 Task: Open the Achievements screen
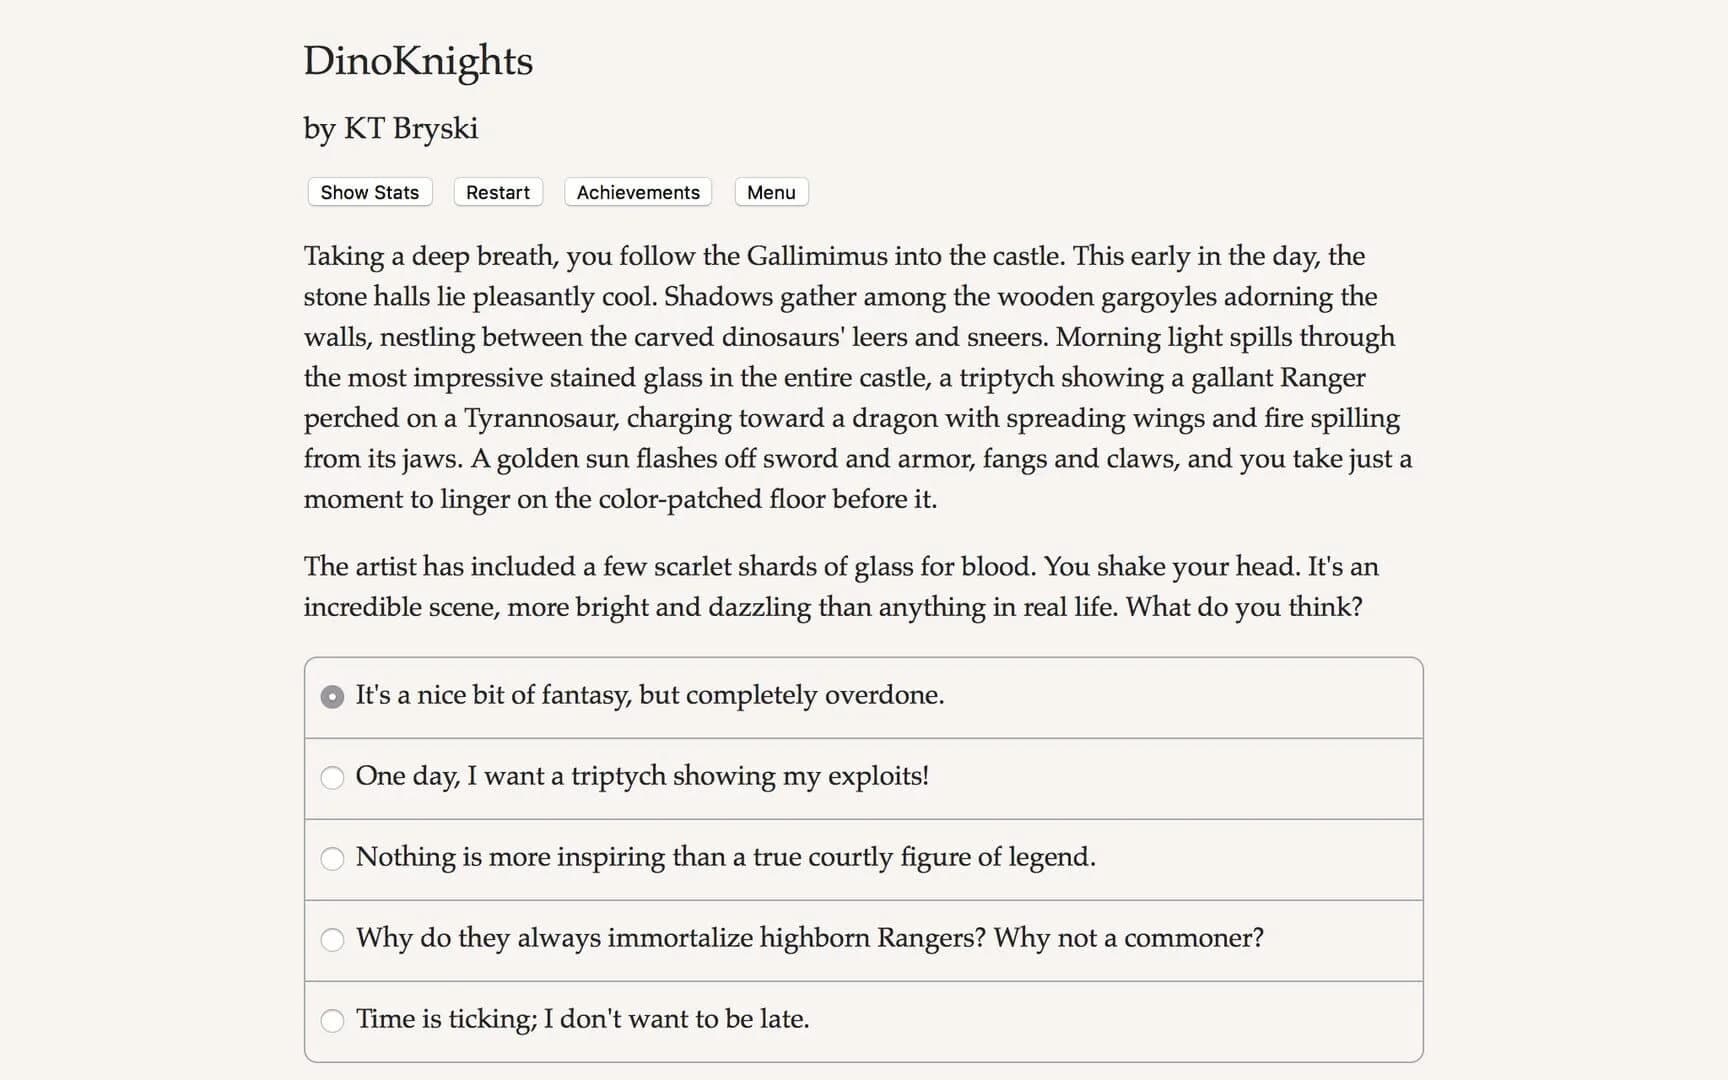(637, 192)
